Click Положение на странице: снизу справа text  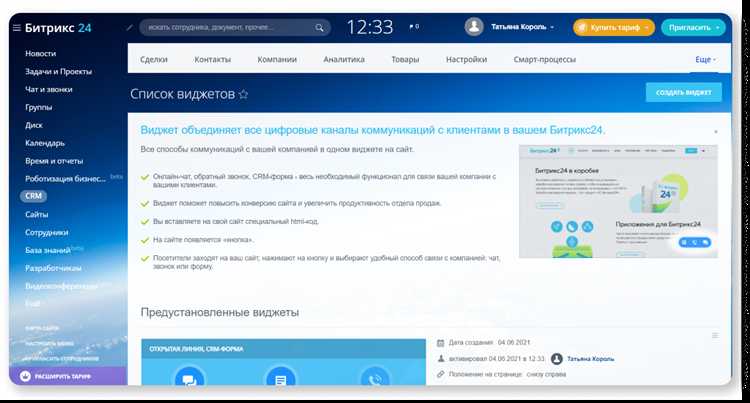[507, 374]
